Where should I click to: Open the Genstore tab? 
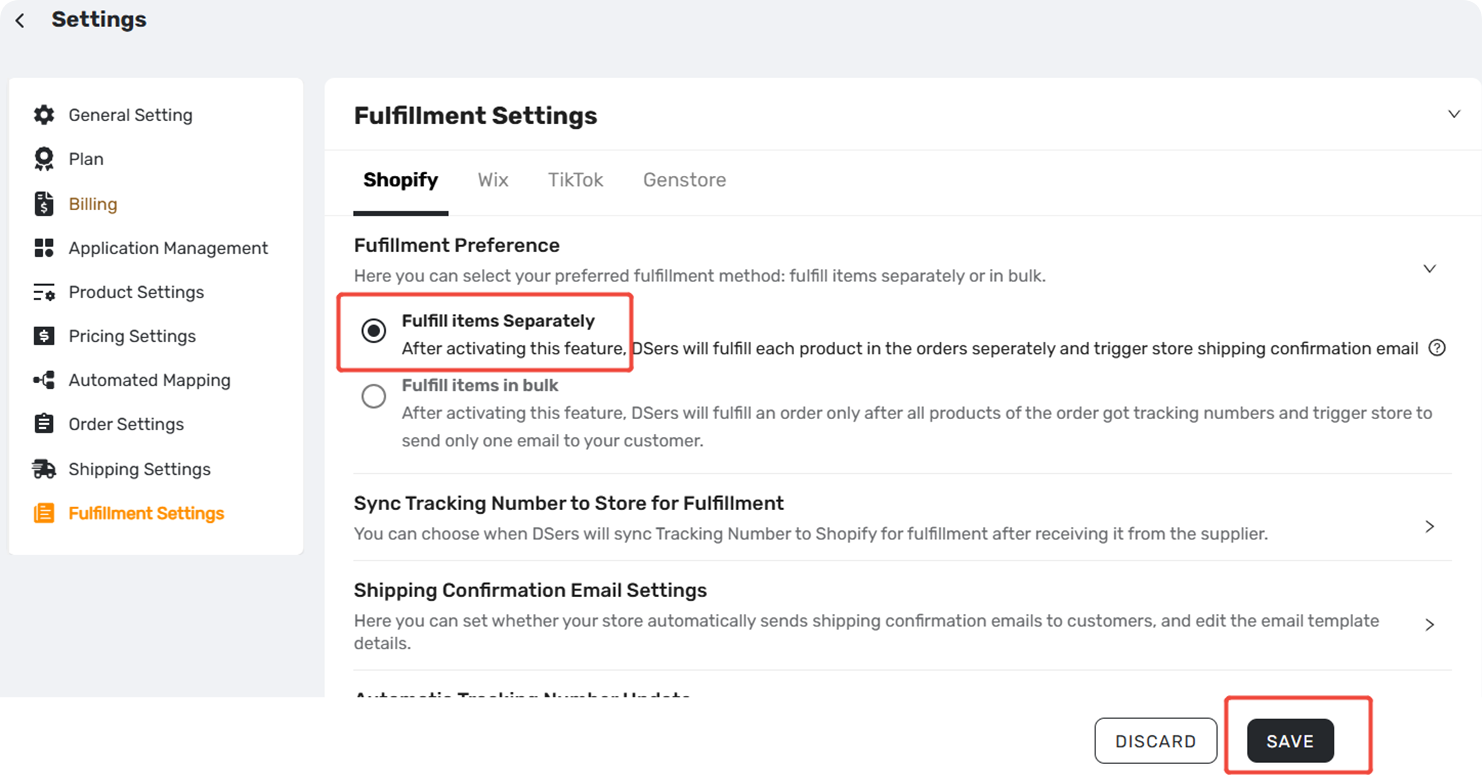coord(685,180)
